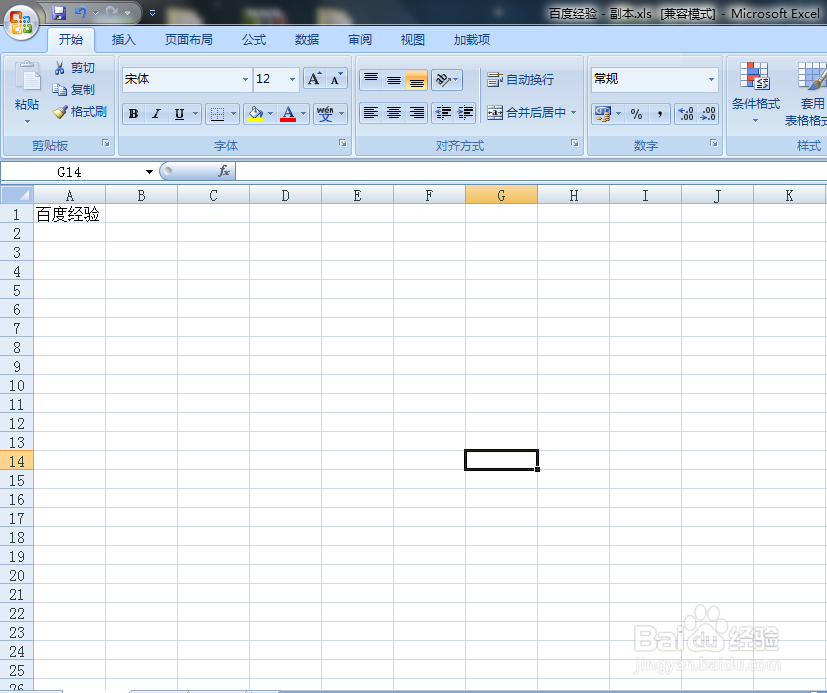Expand font color dropdown arrow
The image size is (827, 693).
tap(303, 113)
